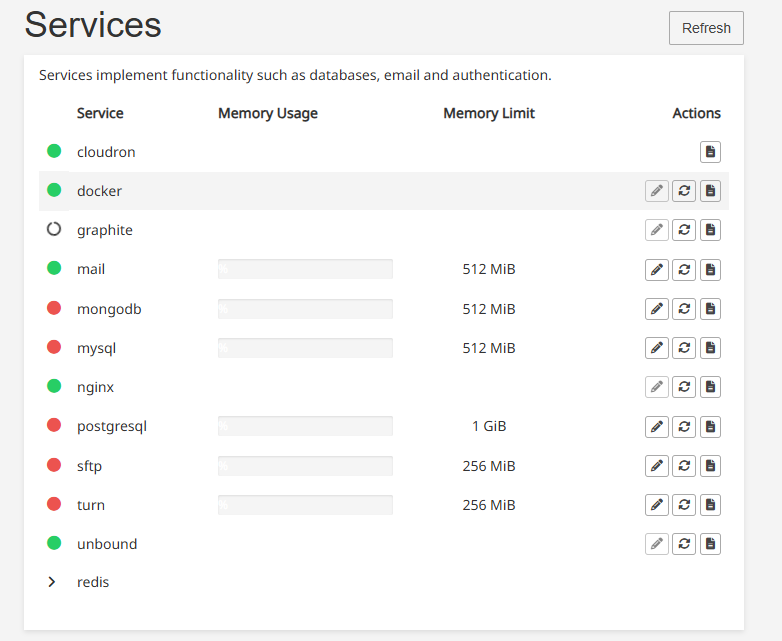782x641 pixels.
Task: Click mail memory usage bar
Action: (305, 269)
